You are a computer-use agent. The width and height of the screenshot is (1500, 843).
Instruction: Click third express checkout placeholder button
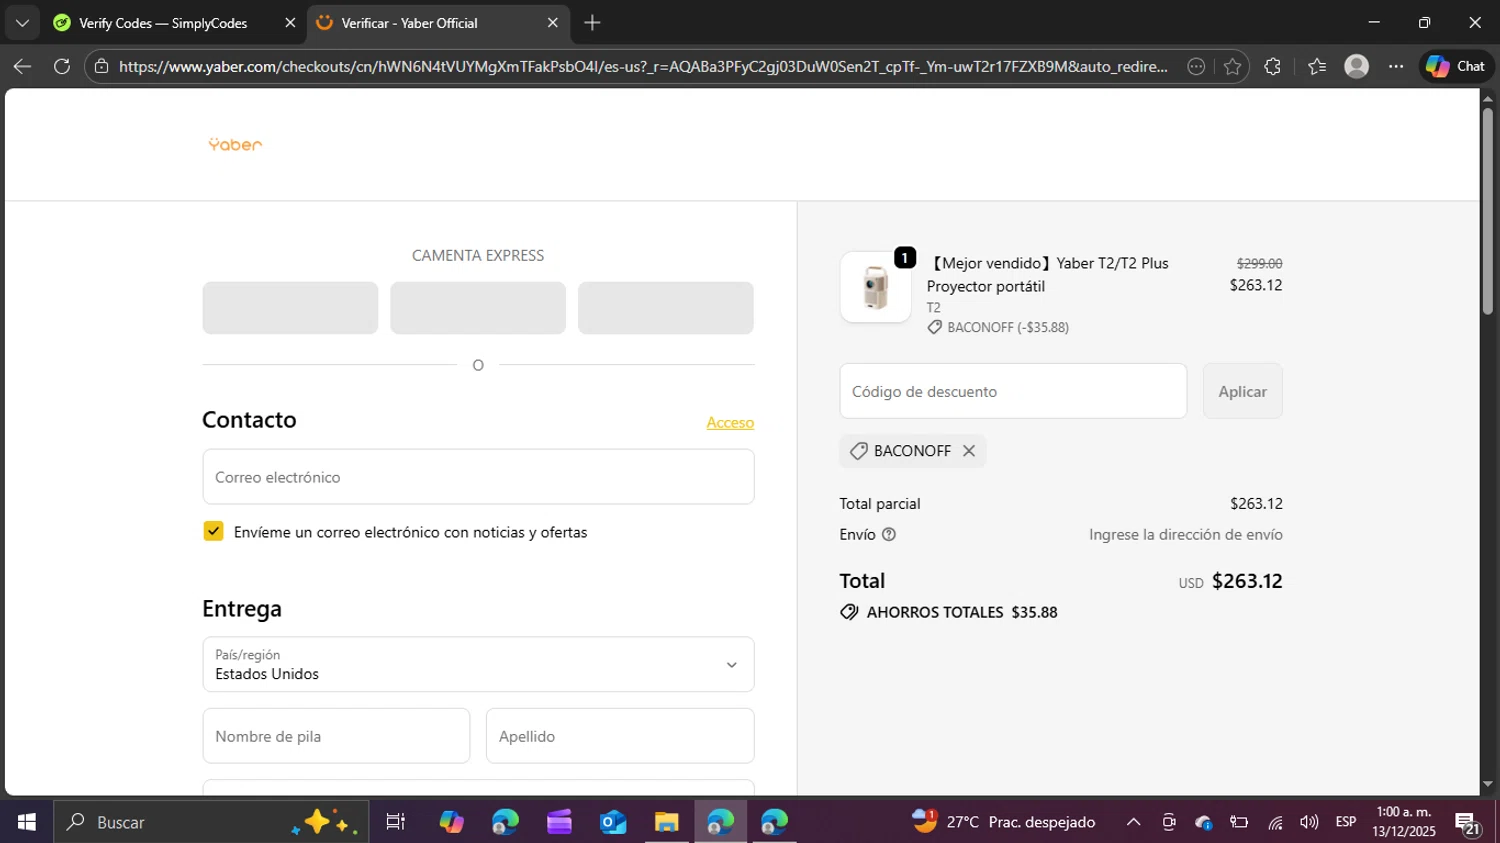point(665,308)
